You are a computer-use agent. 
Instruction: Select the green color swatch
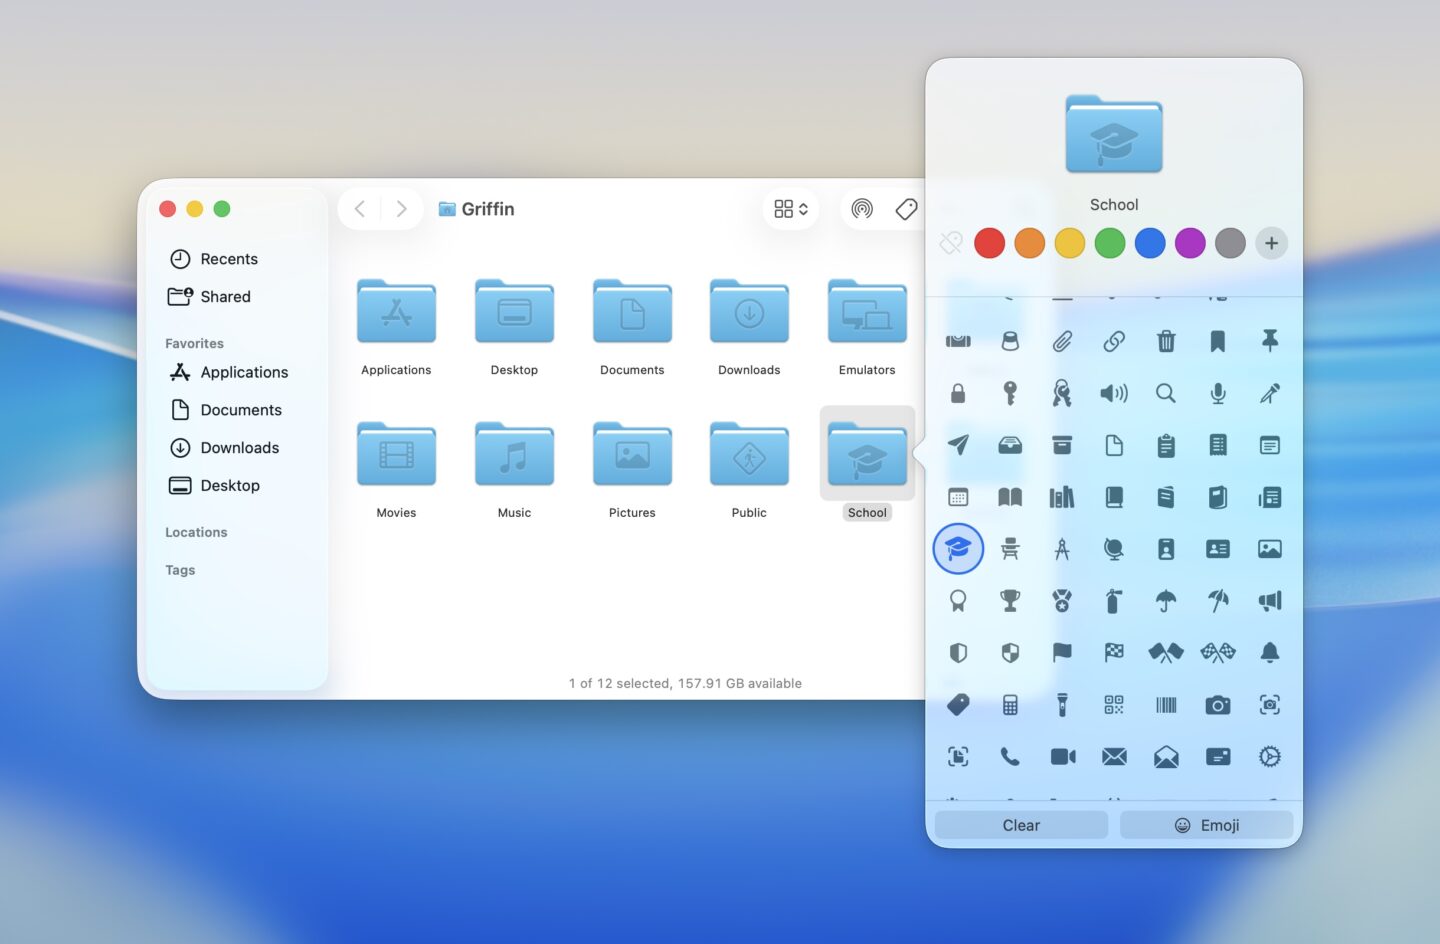coord(1110,243)
